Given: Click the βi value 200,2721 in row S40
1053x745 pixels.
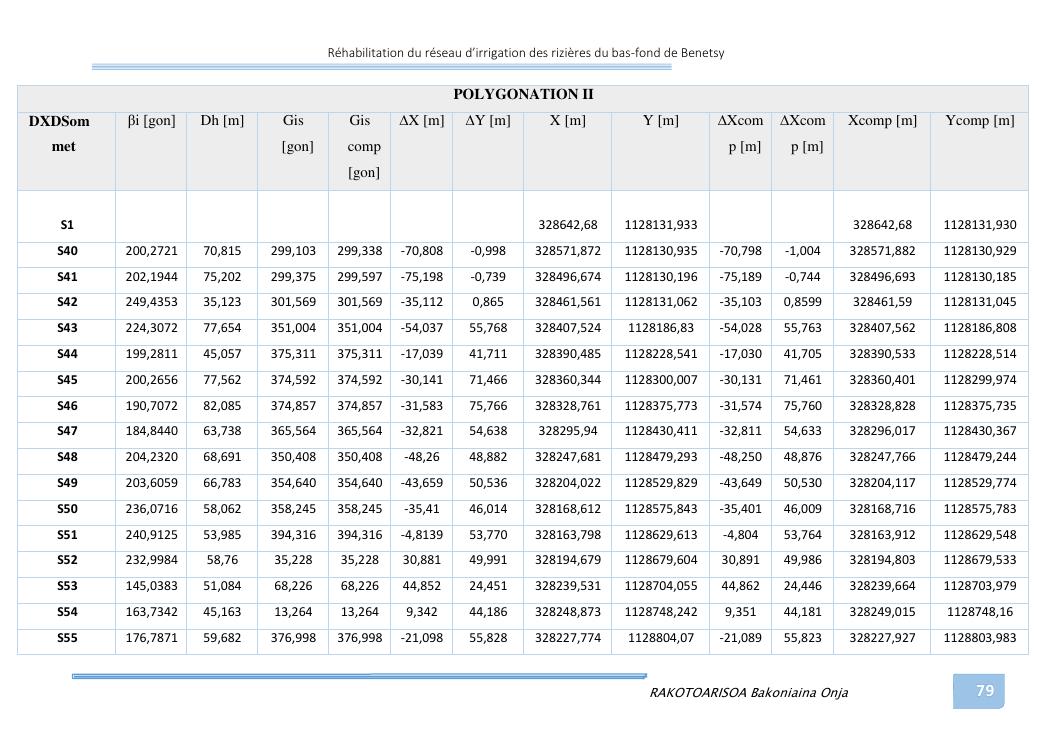Looking at the screenshot, I should 151,251.
